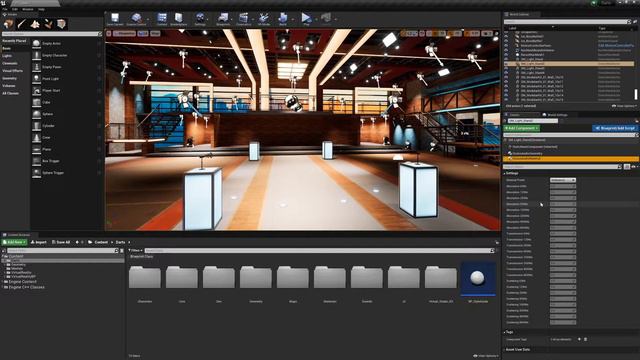Open the Perspective view dropdown
This screenshot has height=360, width=640.
pyautogui.click(x=124, y=33)
